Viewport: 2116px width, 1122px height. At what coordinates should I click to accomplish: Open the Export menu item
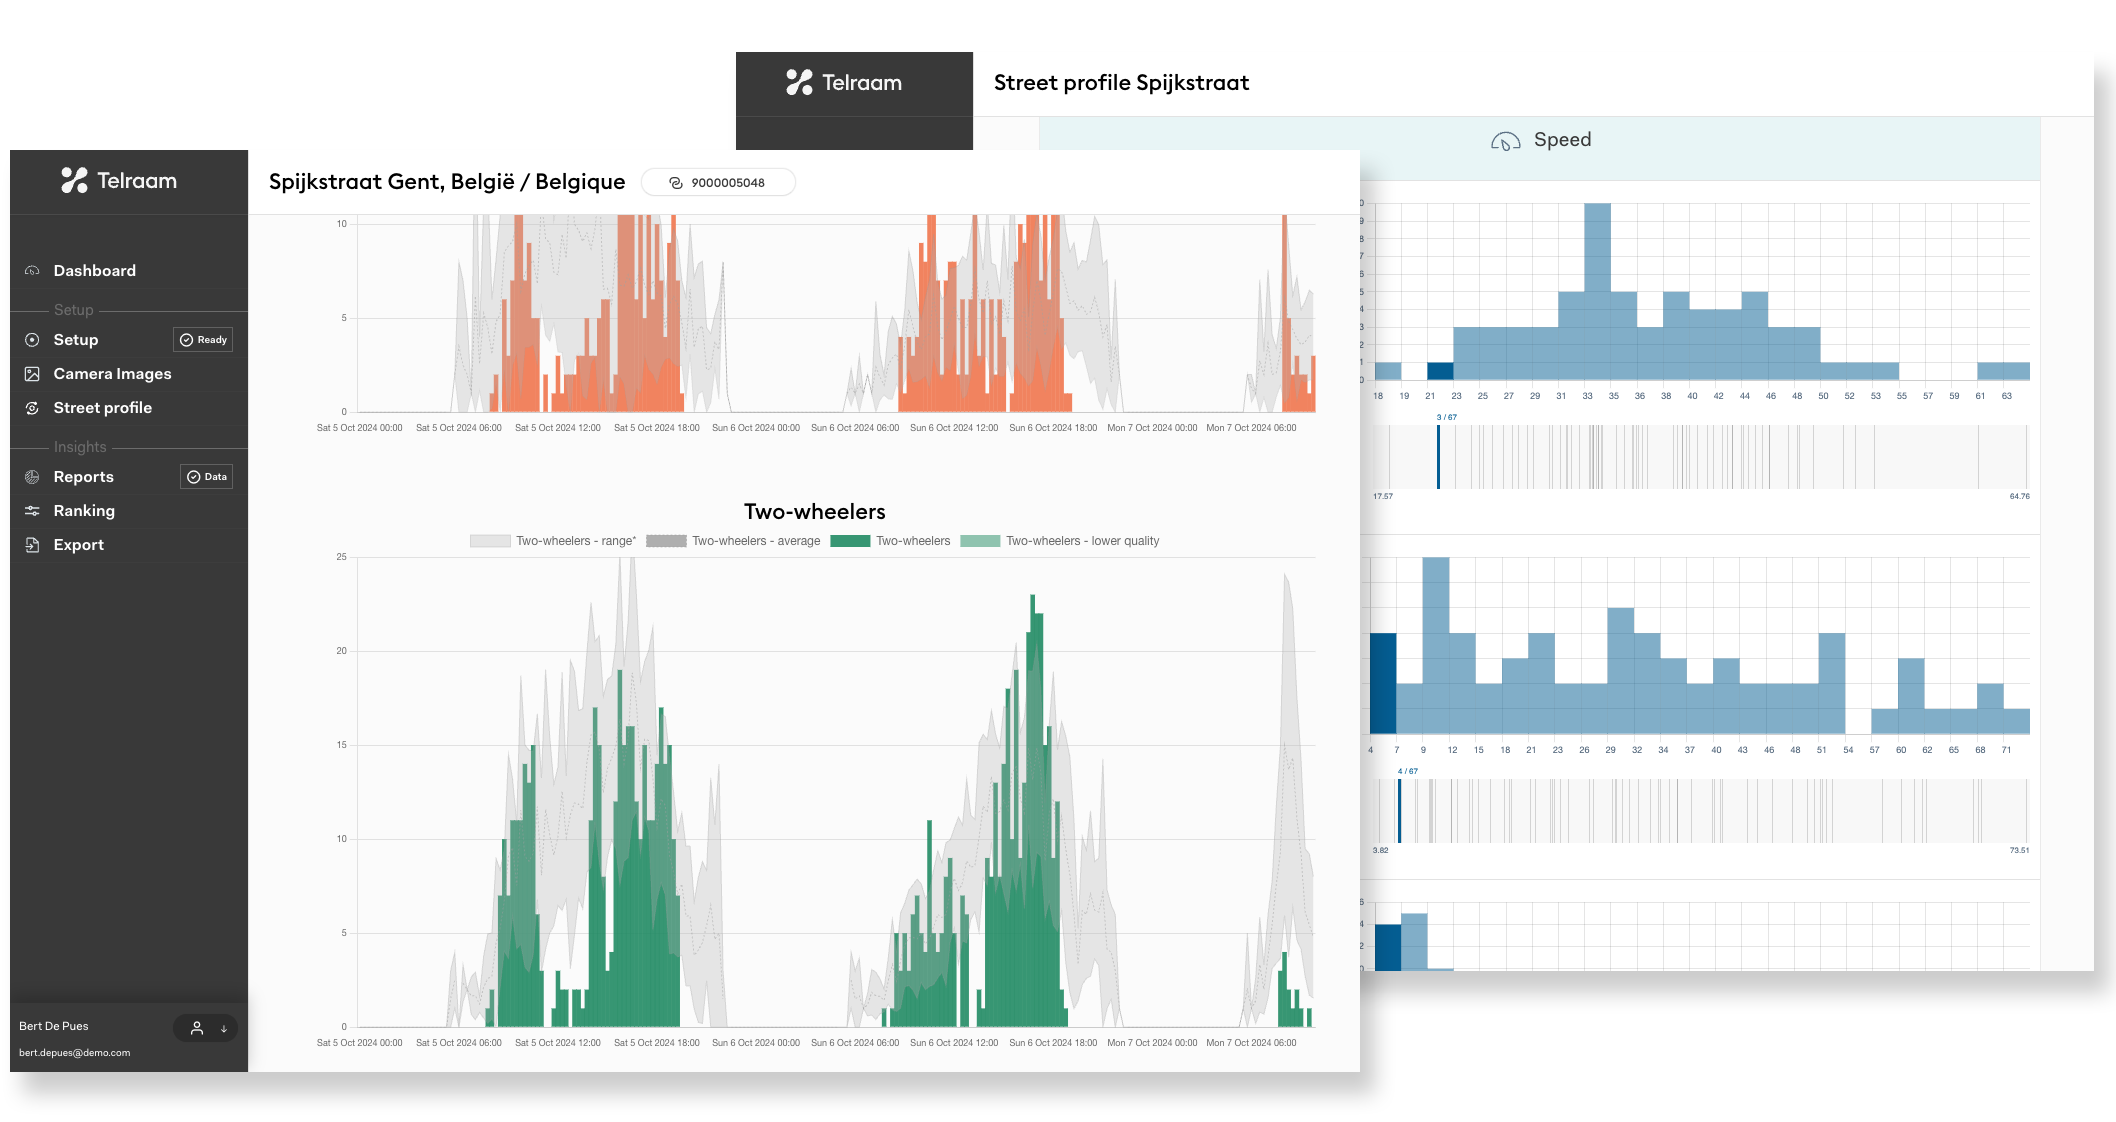point(78,545)
